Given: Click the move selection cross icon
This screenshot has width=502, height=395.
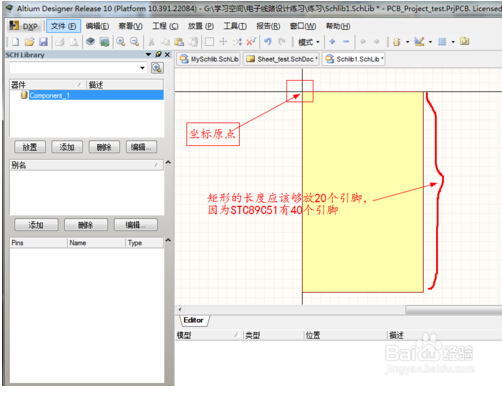Looking at the screenshot, I should coord(223,42).
